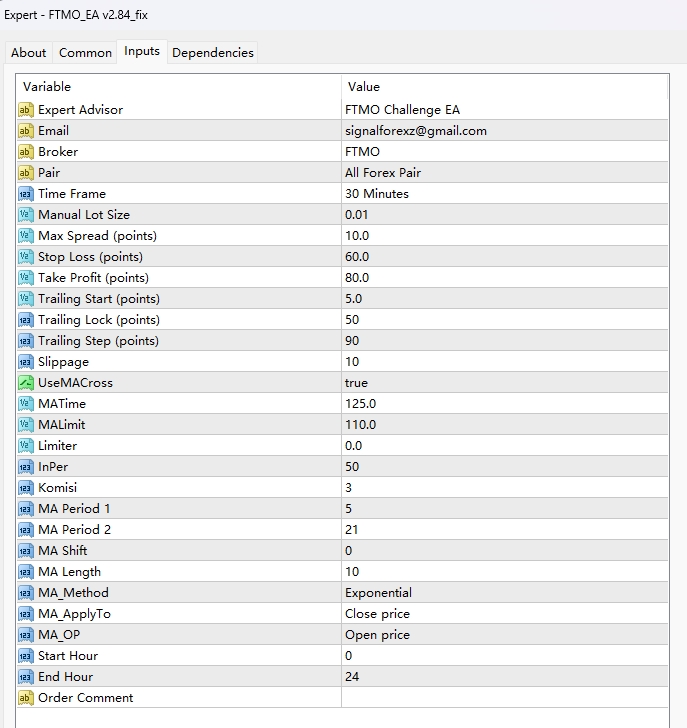Click the string icon beside Broker
This screenshot has width=687, height=728.
[26, 152]
